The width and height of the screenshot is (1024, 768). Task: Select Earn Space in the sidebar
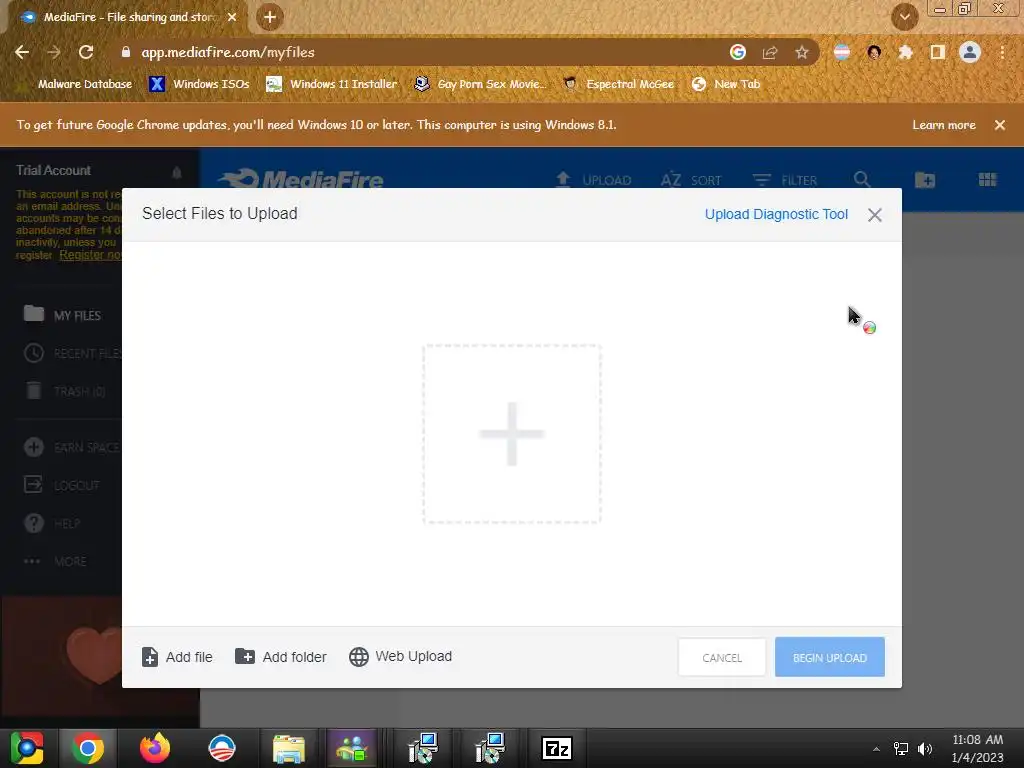coord(72,447)
